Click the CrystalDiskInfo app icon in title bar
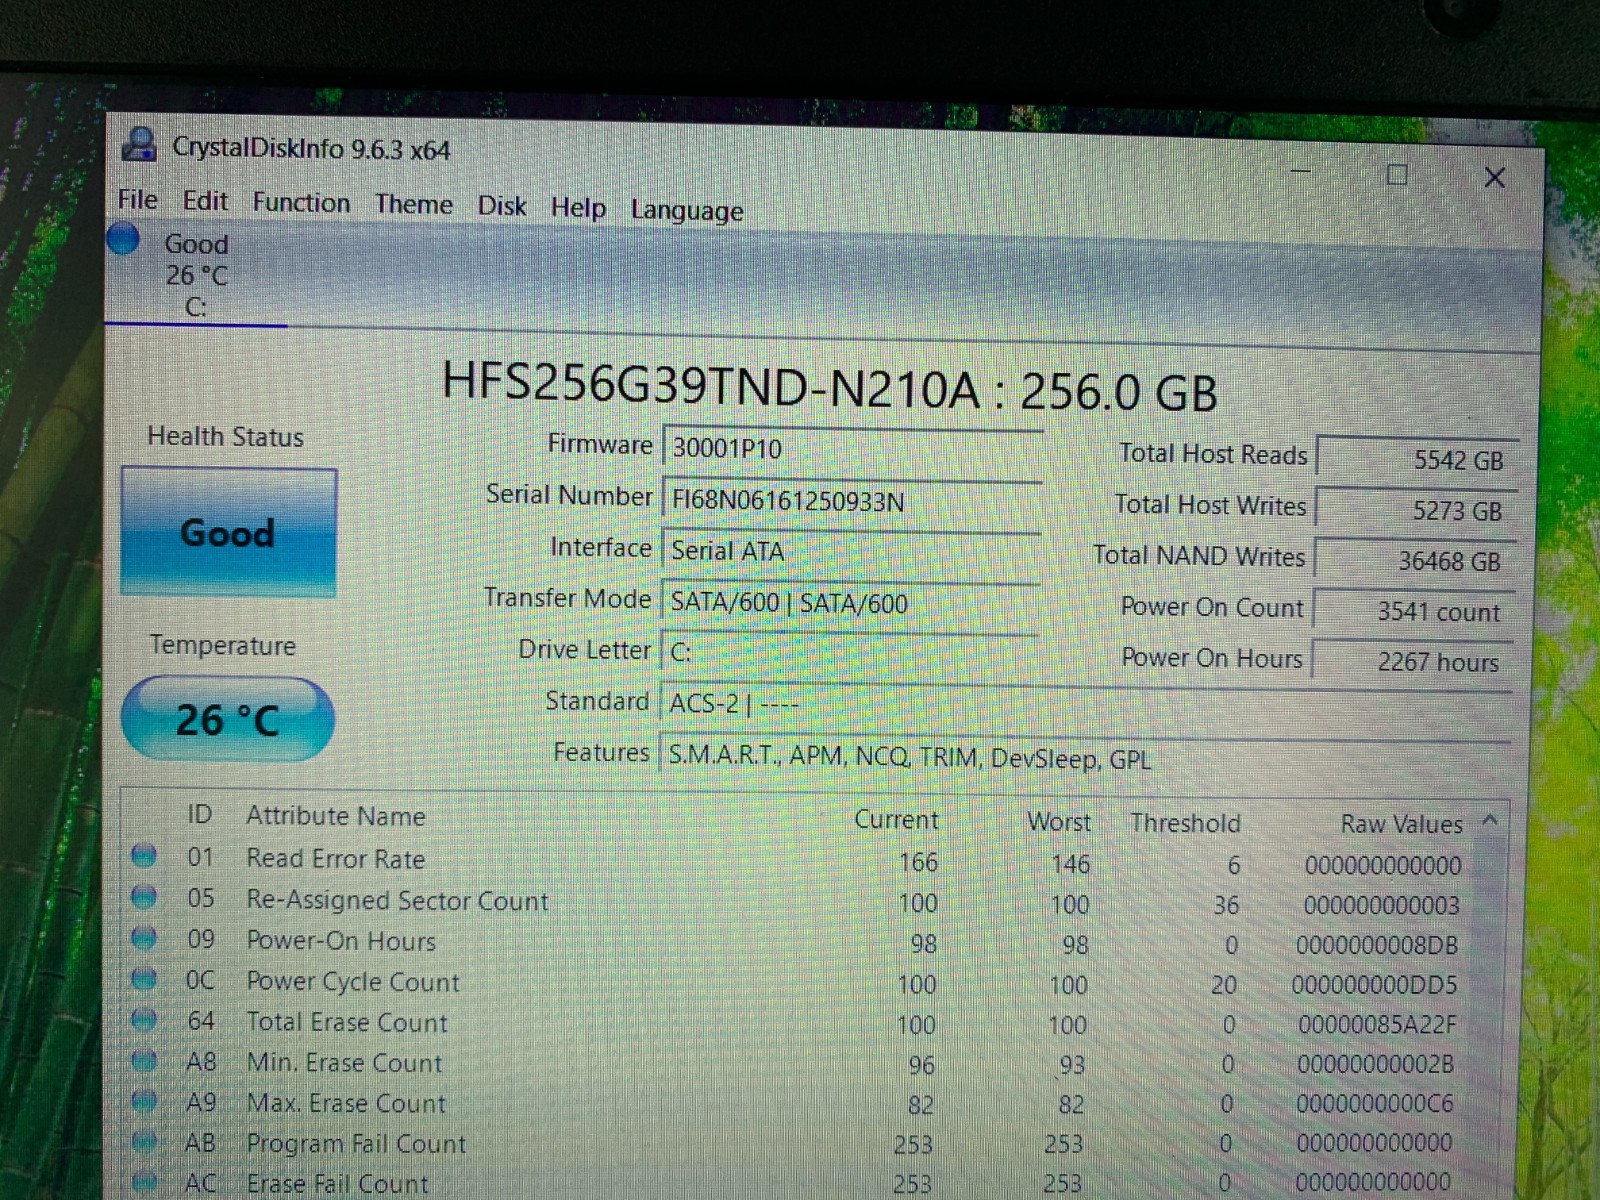The height and width of the screenshot is (1200, 1600). [139, 144]
